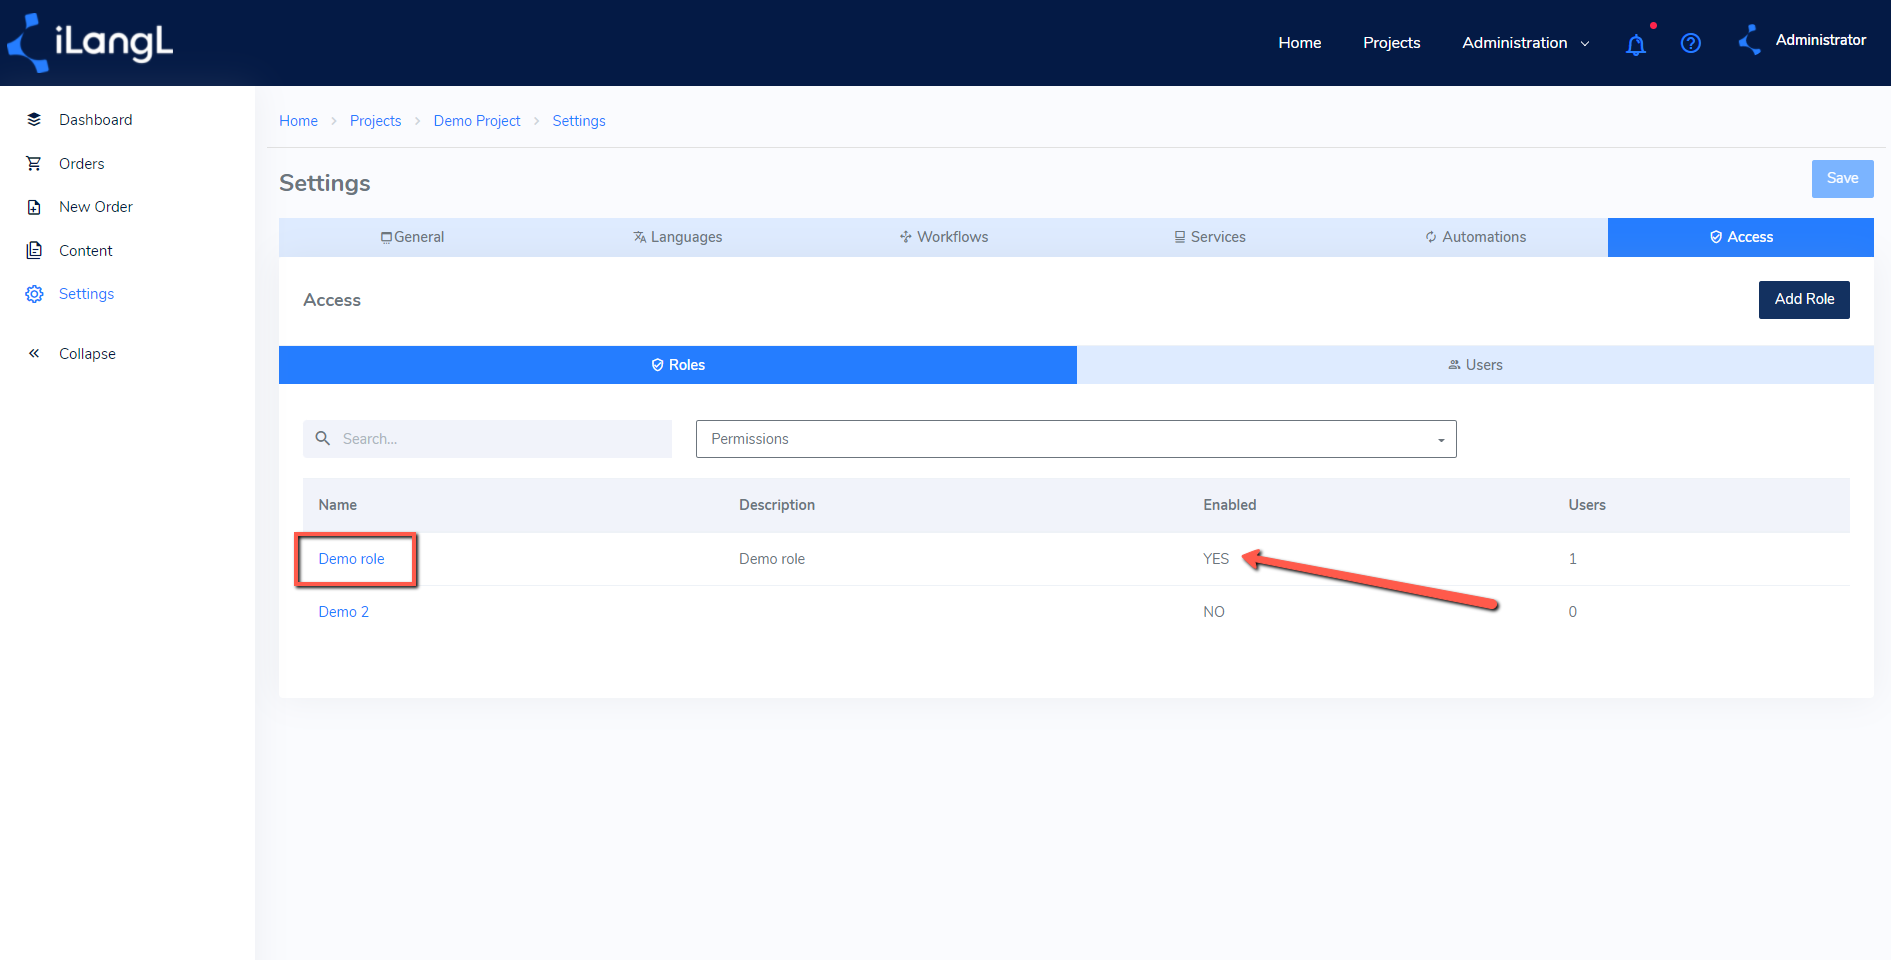Collapse the sidebar via Collapse label
This screenshot has width=1891, height=960.
click(x=87, y=354)
